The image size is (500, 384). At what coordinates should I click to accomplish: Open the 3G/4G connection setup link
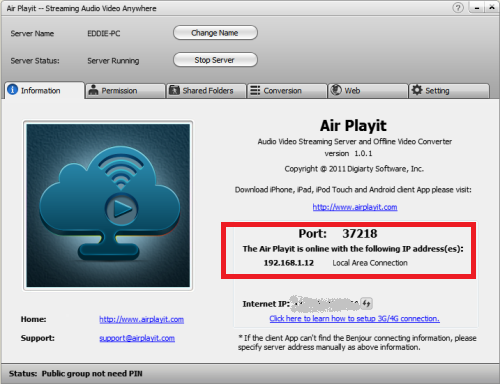click(x=354, y=319)
